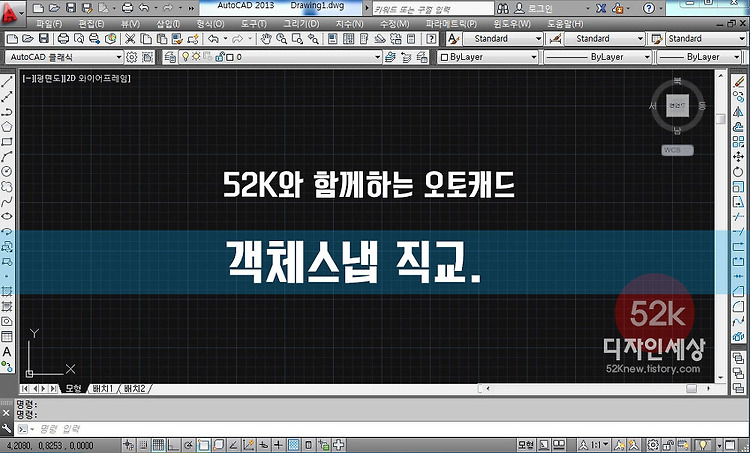The height and width of the screenshot is (453, 750).
Task: Select the Mirror tool
Action: pos(739,112)
